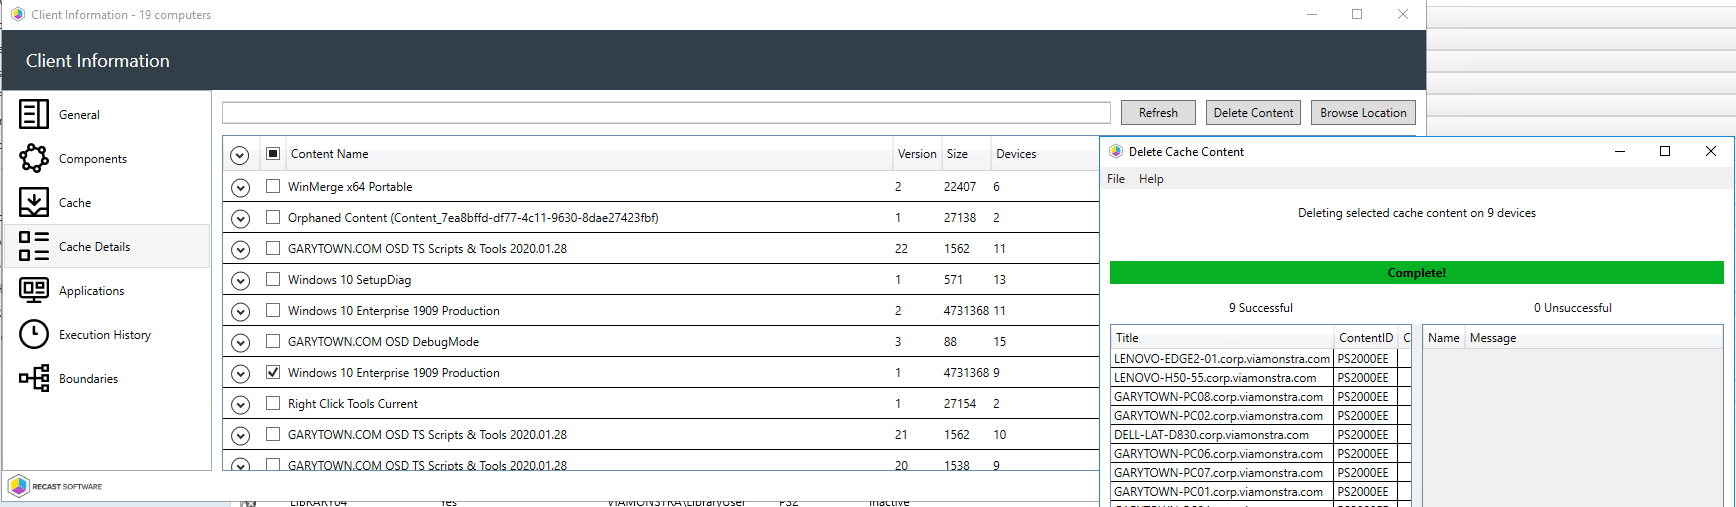Image resolution: width=1736 pixels, height=507 pixels.
Task: Switch to the Execution History tab
Action: 108,334
